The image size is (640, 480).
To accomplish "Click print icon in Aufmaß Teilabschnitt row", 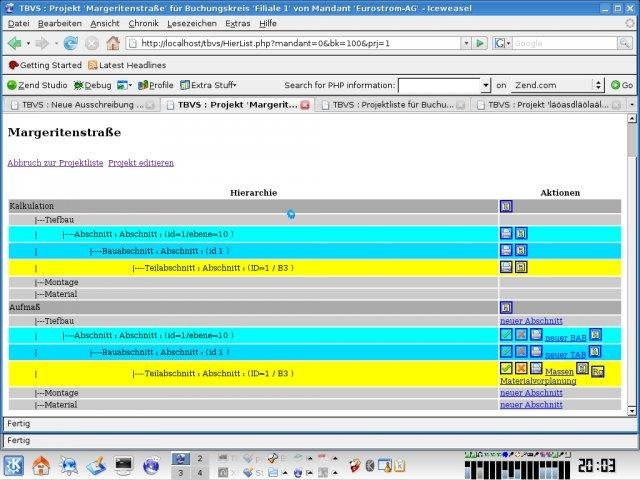I will point(536,368).
